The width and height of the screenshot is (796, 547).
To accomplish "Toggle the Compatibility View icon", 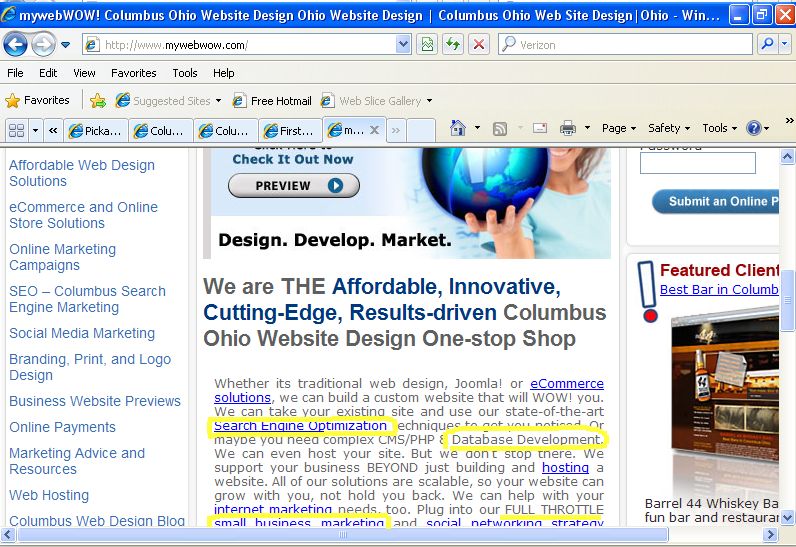I will click(x=427, y=45).
